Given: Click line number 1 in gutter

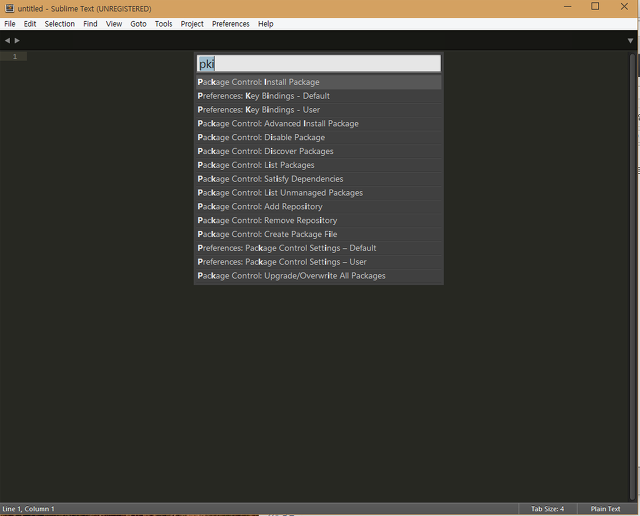Looking at the screenshot, I should tap(15, 56).
